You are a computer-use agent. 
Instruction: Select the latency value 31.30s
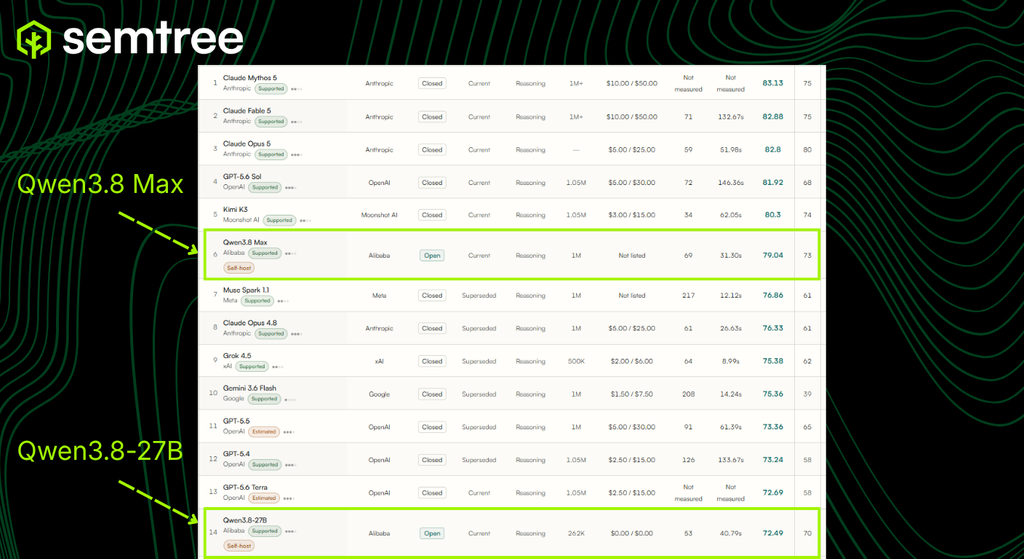pos(730,255)
